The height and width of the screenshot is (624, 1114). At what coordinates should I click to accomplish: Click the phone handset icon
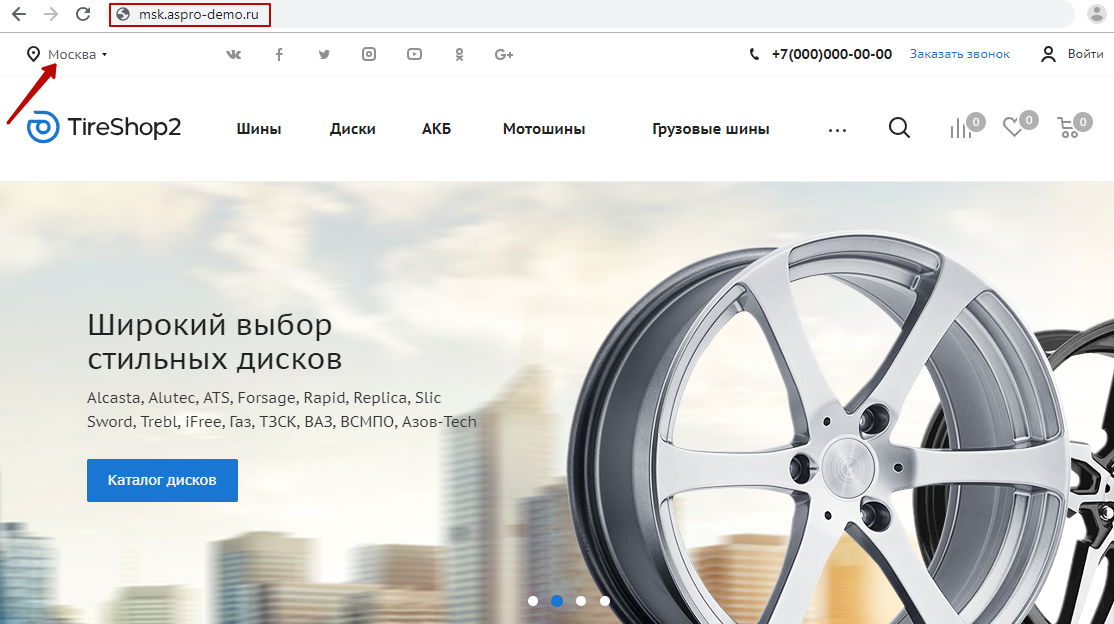click(x=754, y=54)
